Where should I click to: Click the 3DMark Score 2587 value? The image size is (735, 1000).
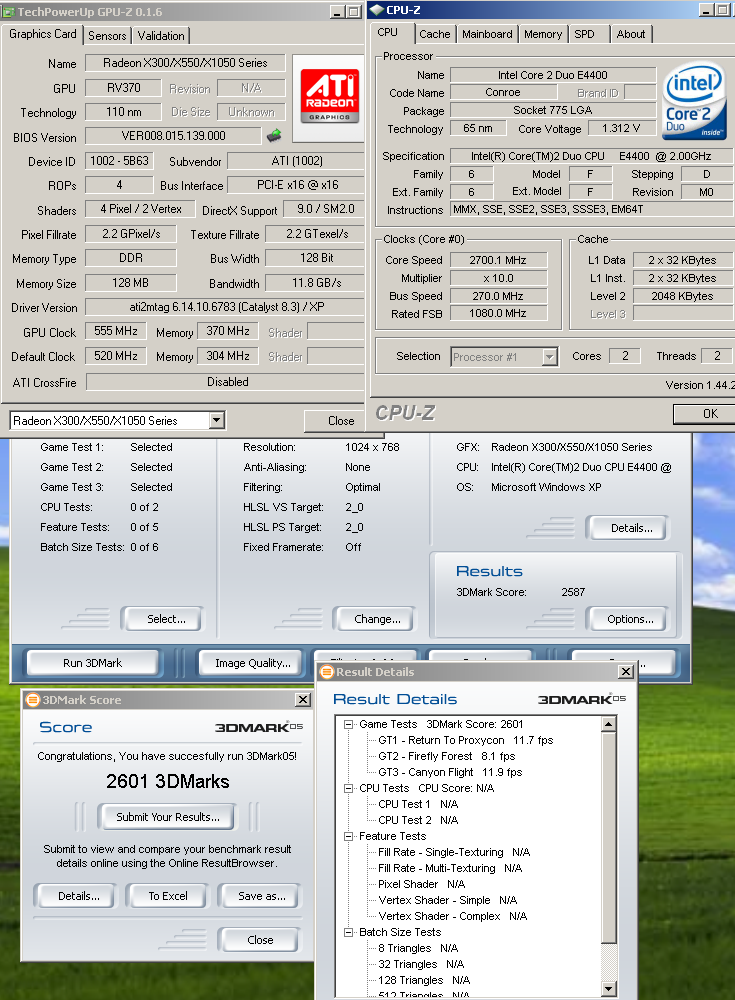pyautogui.click(x=573, y=592)
